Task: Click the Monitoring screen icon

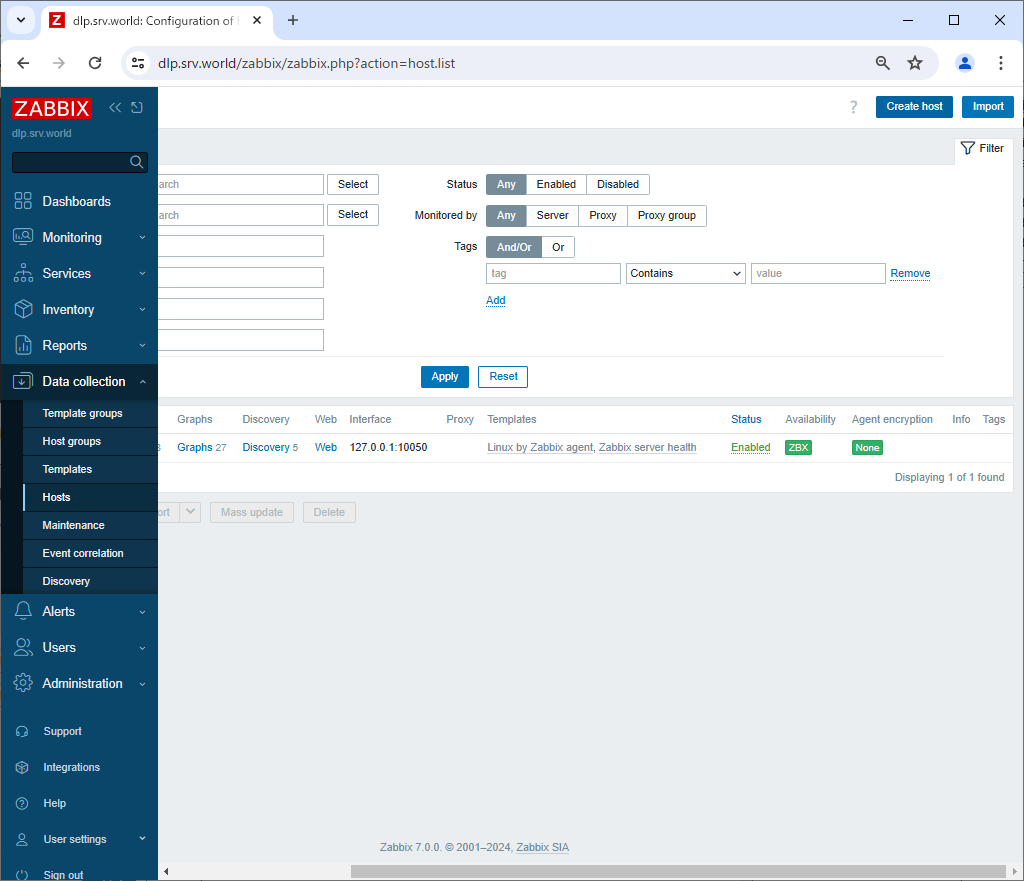Action: (x=23, y=237)
